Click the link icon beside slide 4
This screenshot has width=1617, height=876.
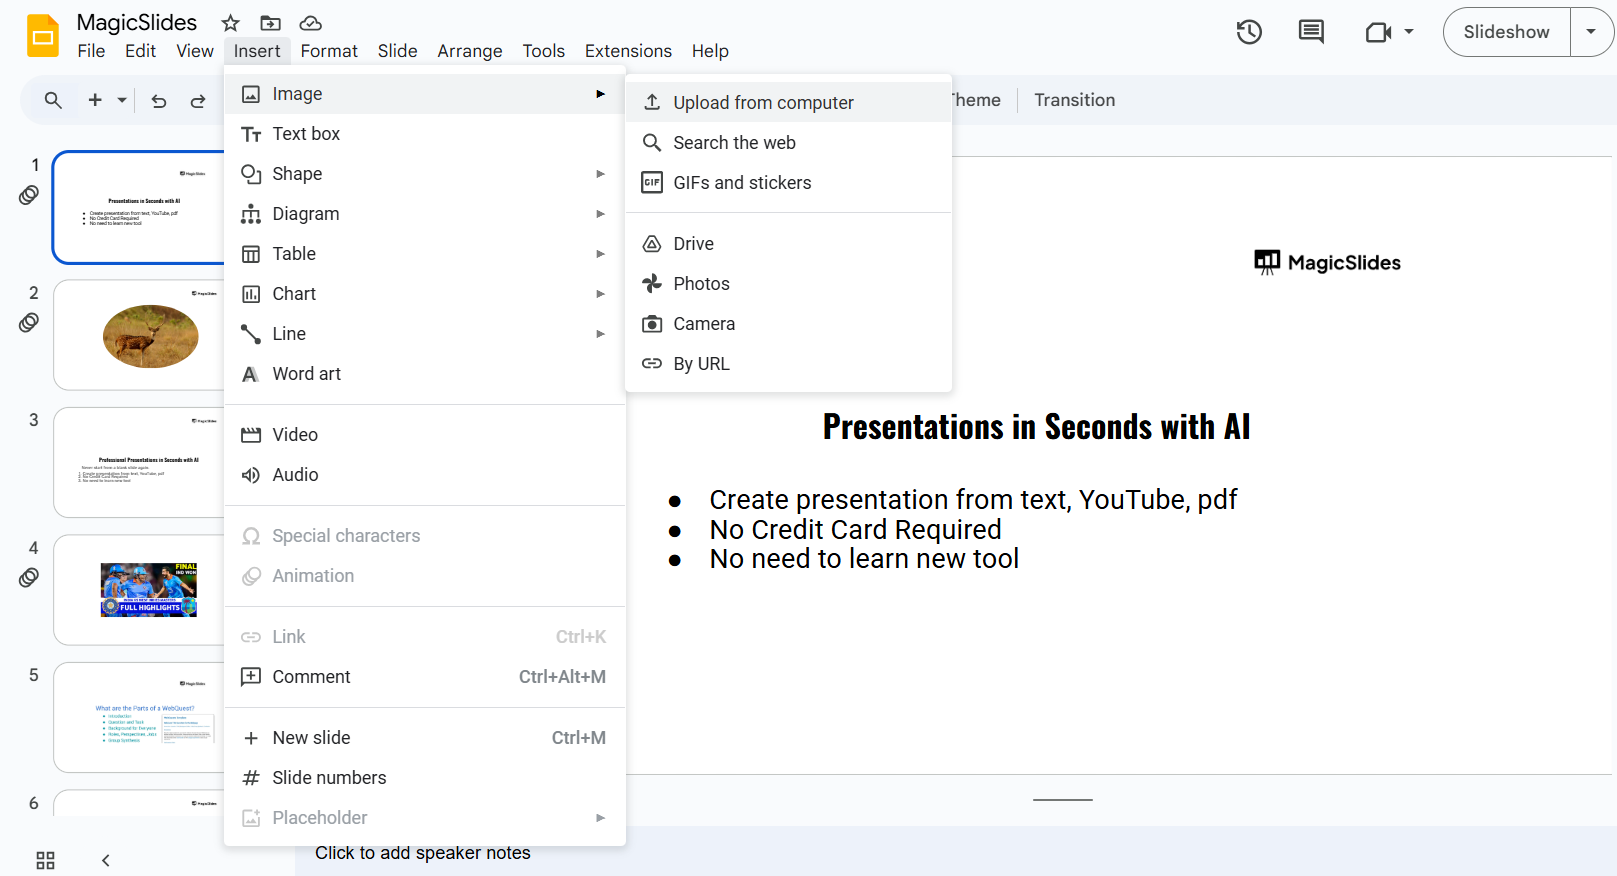click(x=29, y=577)
